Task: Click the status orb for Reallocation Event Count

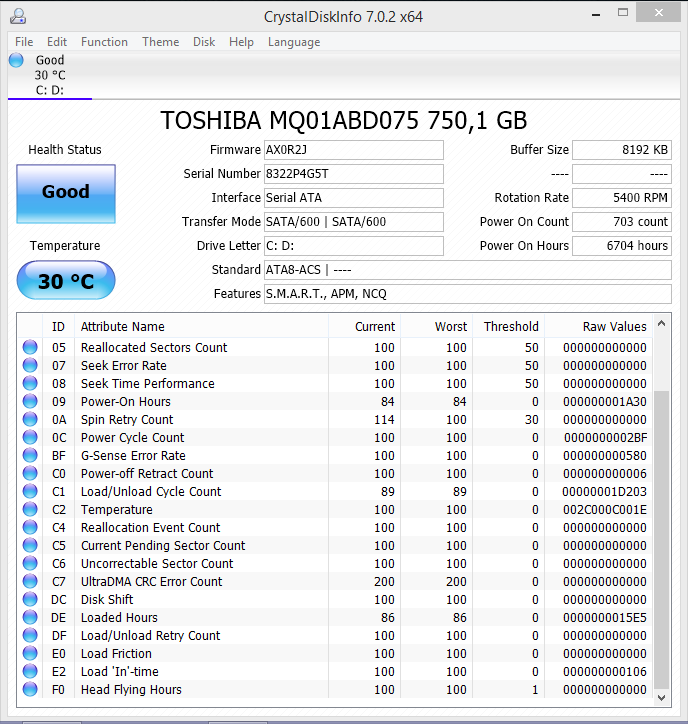Action: (x=30, y=527)
